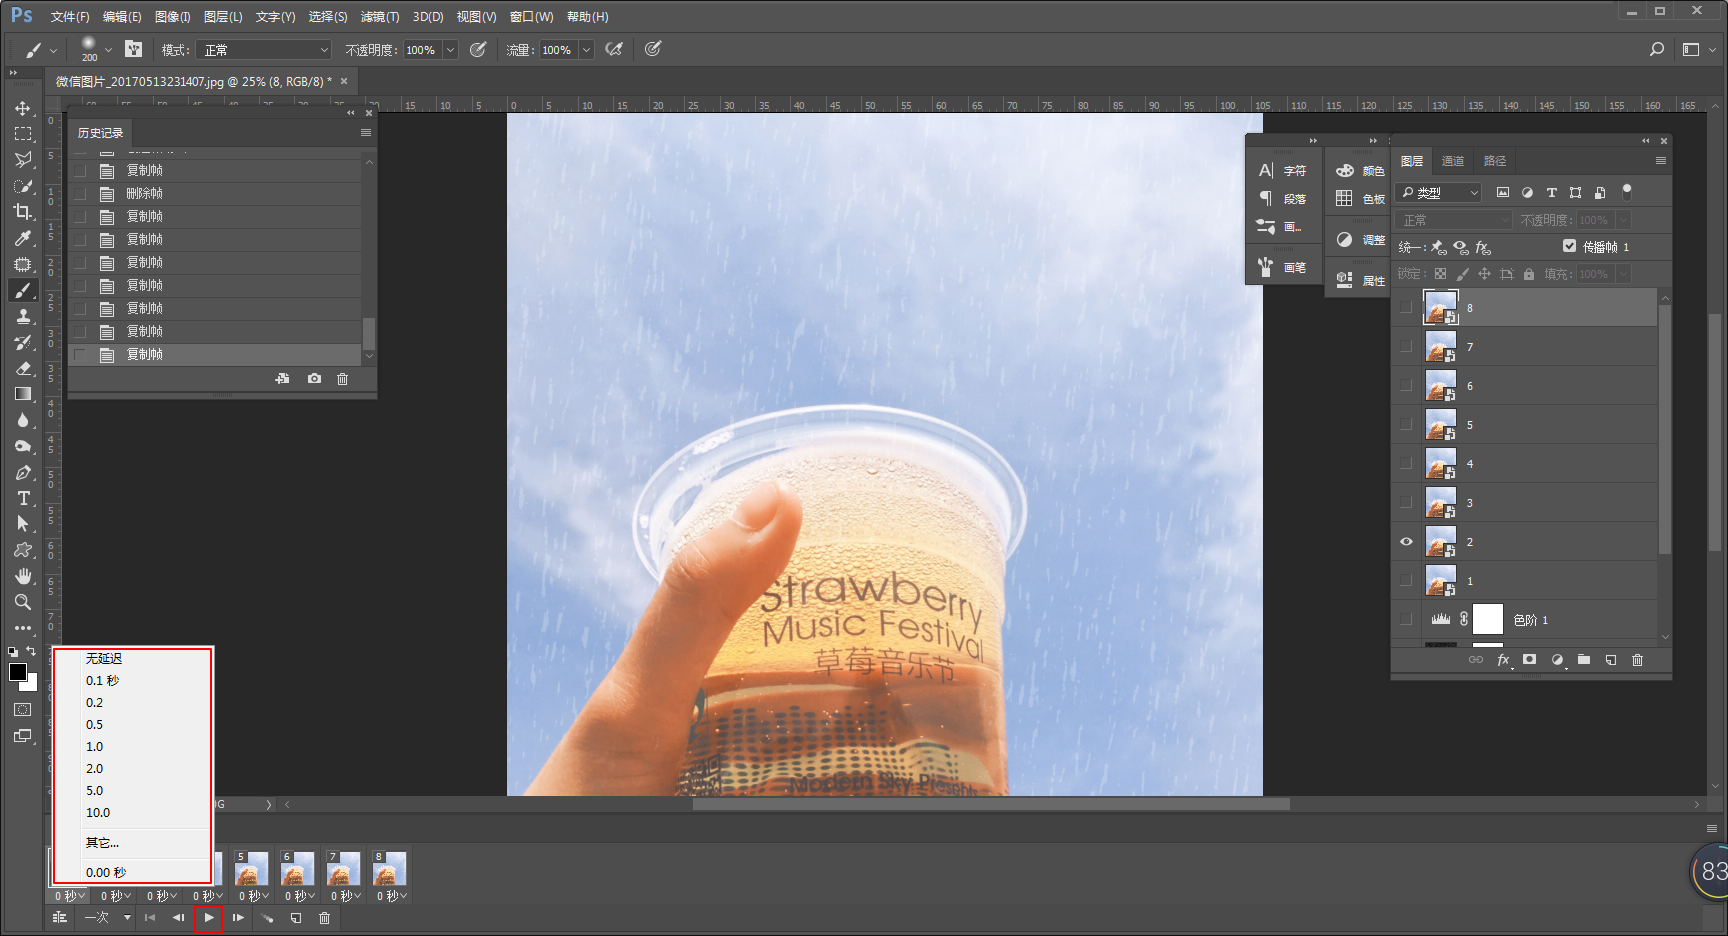Open brush preset picker size 200
Screen dimensions: 1728x936
pos(95,49)
